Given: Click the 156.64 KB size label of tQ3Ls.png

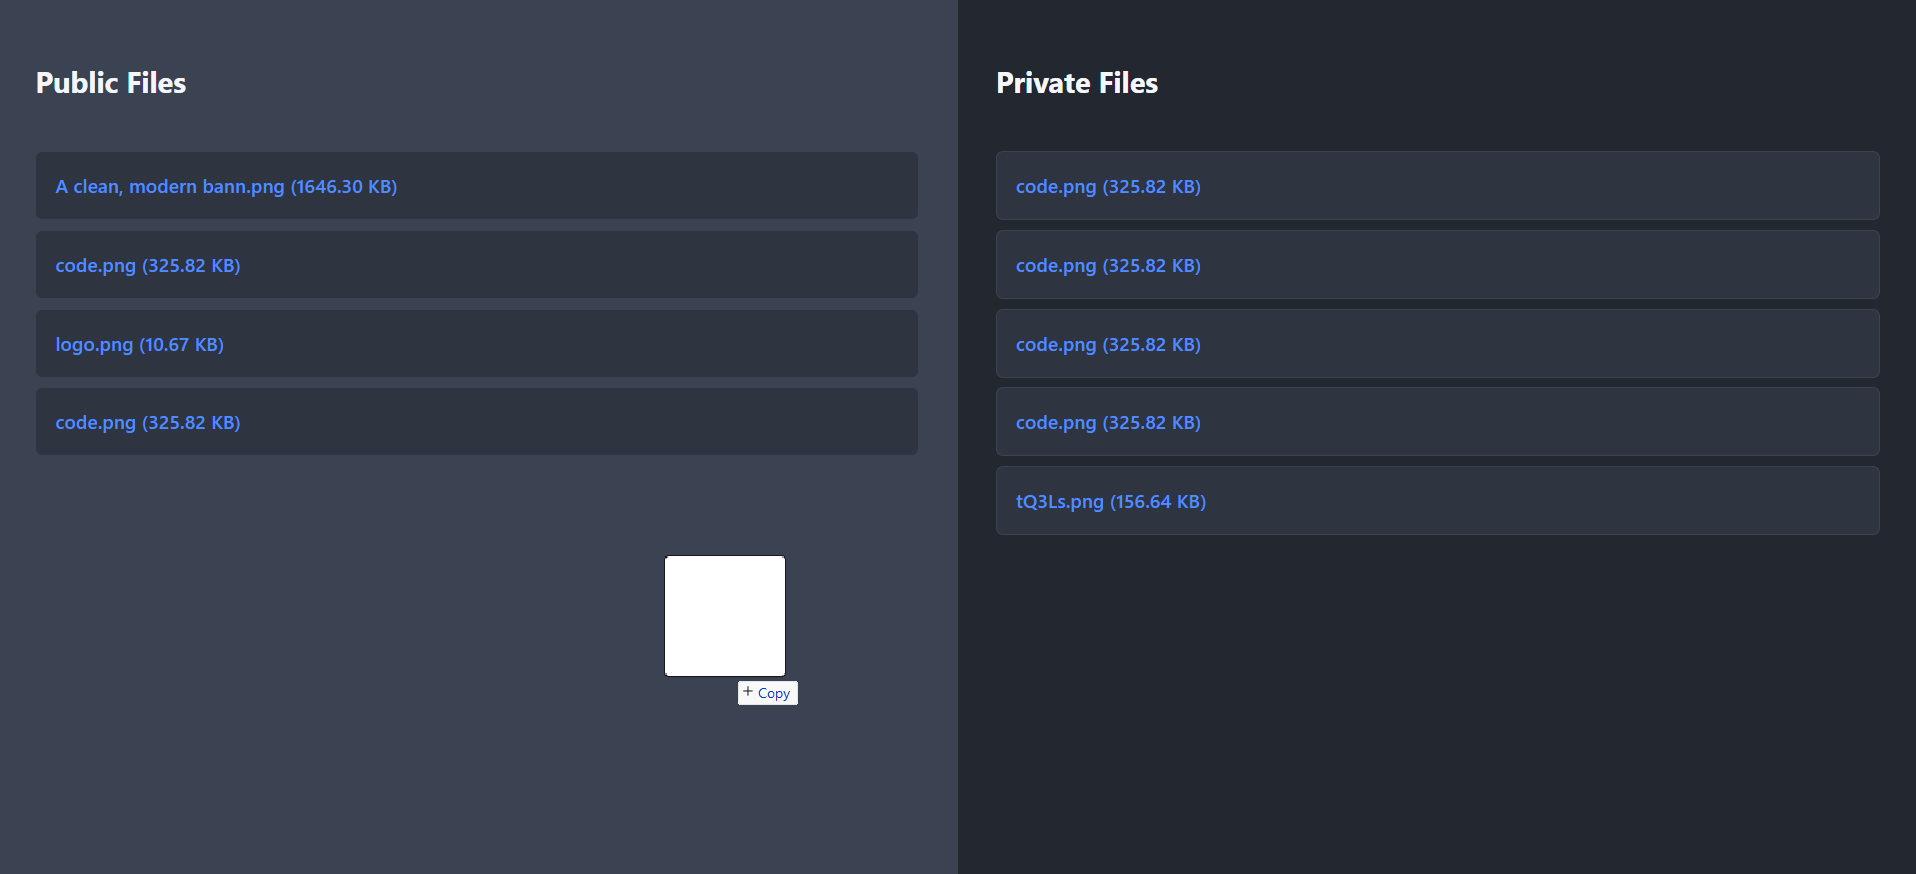Looking at the screenshot, I should [1158, 502].
